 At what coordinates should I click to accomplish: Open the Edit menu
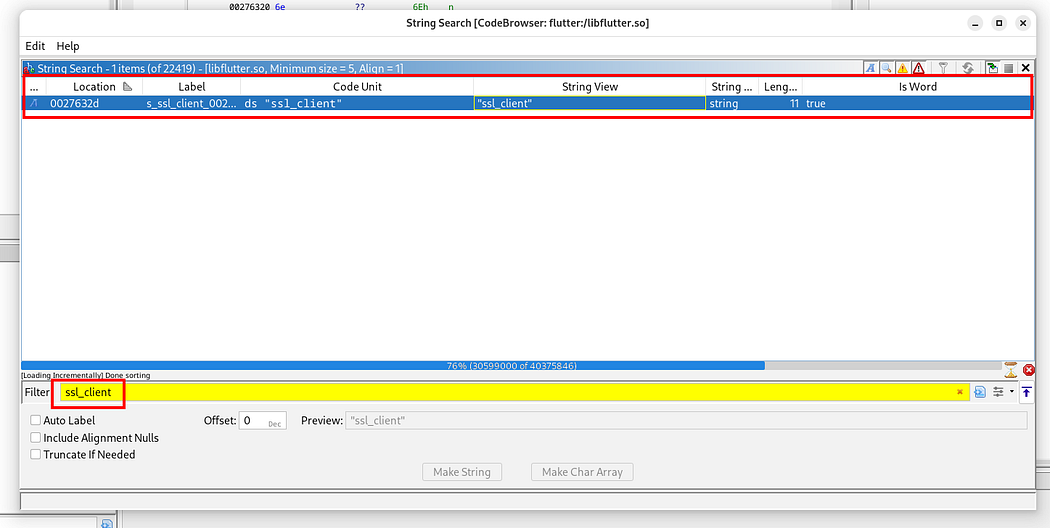(x=35, y=46)
